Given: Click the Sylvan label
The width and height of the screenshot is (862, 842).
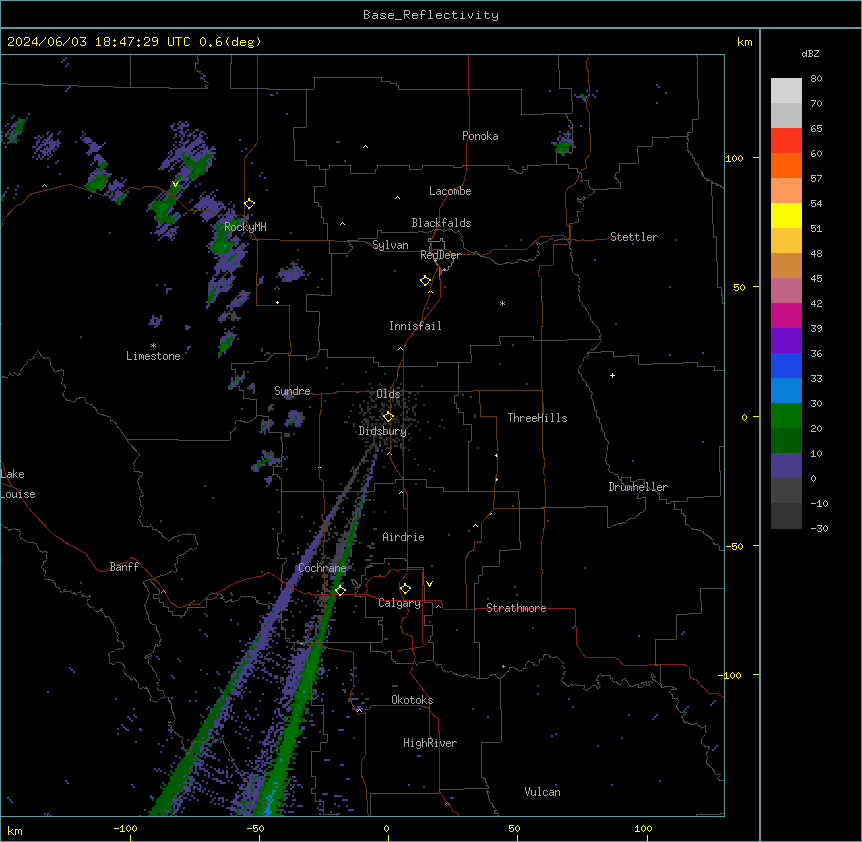Looking at the screenshot, I should [x=390, y=245].
